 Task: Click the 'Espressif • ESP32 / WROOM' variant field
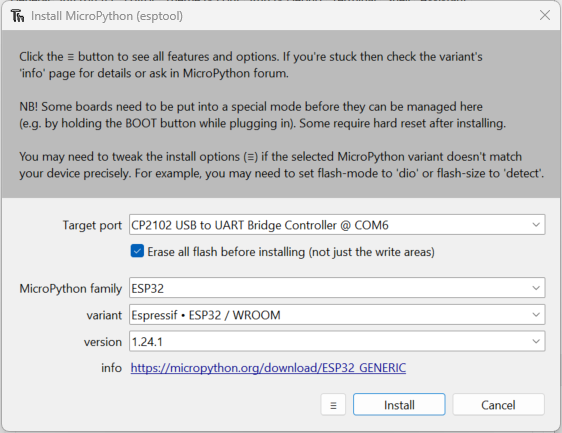(337, 315)
